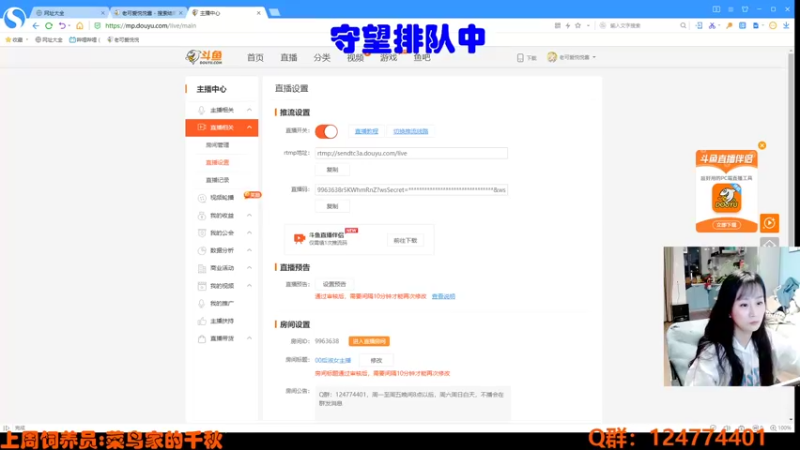This screenshot has width=800, height=450.
Task: Click the 设置预告 button
Action: point(334,284)
